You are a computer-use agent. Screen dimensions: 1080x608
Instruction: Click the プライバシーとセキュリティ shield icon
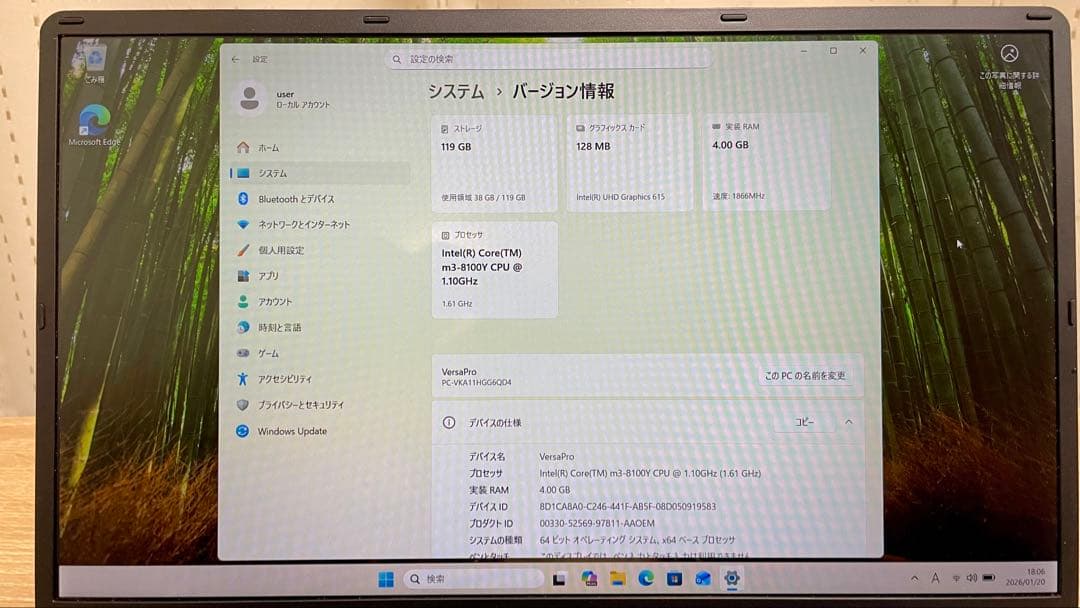coord(241,404)
